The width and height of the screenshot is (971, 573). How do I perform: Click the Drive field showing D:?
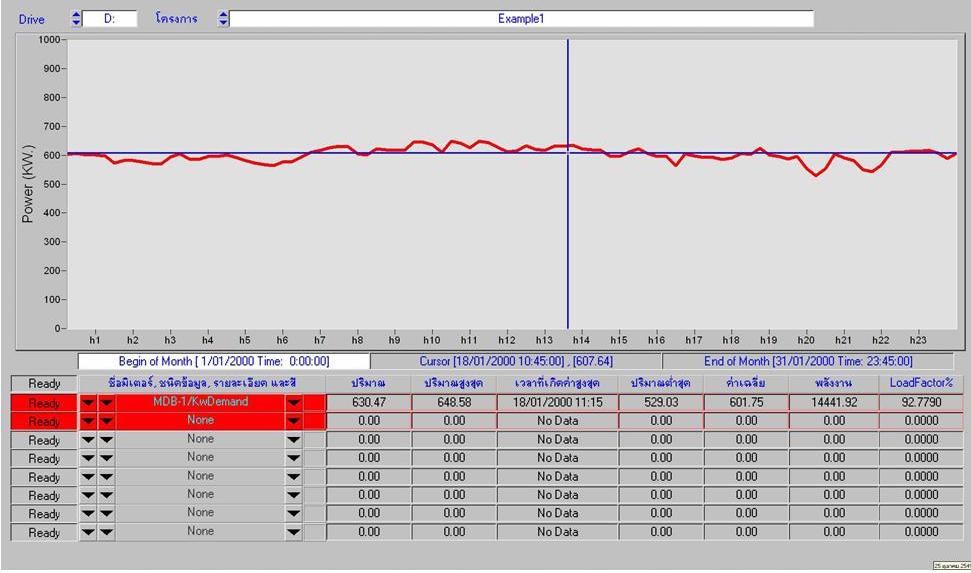tap(110, 19)
